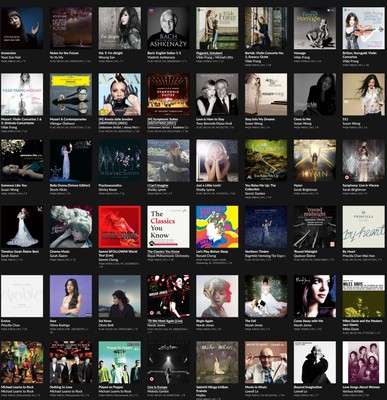Open The Classics You Know cover art
The width and height of the screenshot is (387, 400).
pos(168,227)
